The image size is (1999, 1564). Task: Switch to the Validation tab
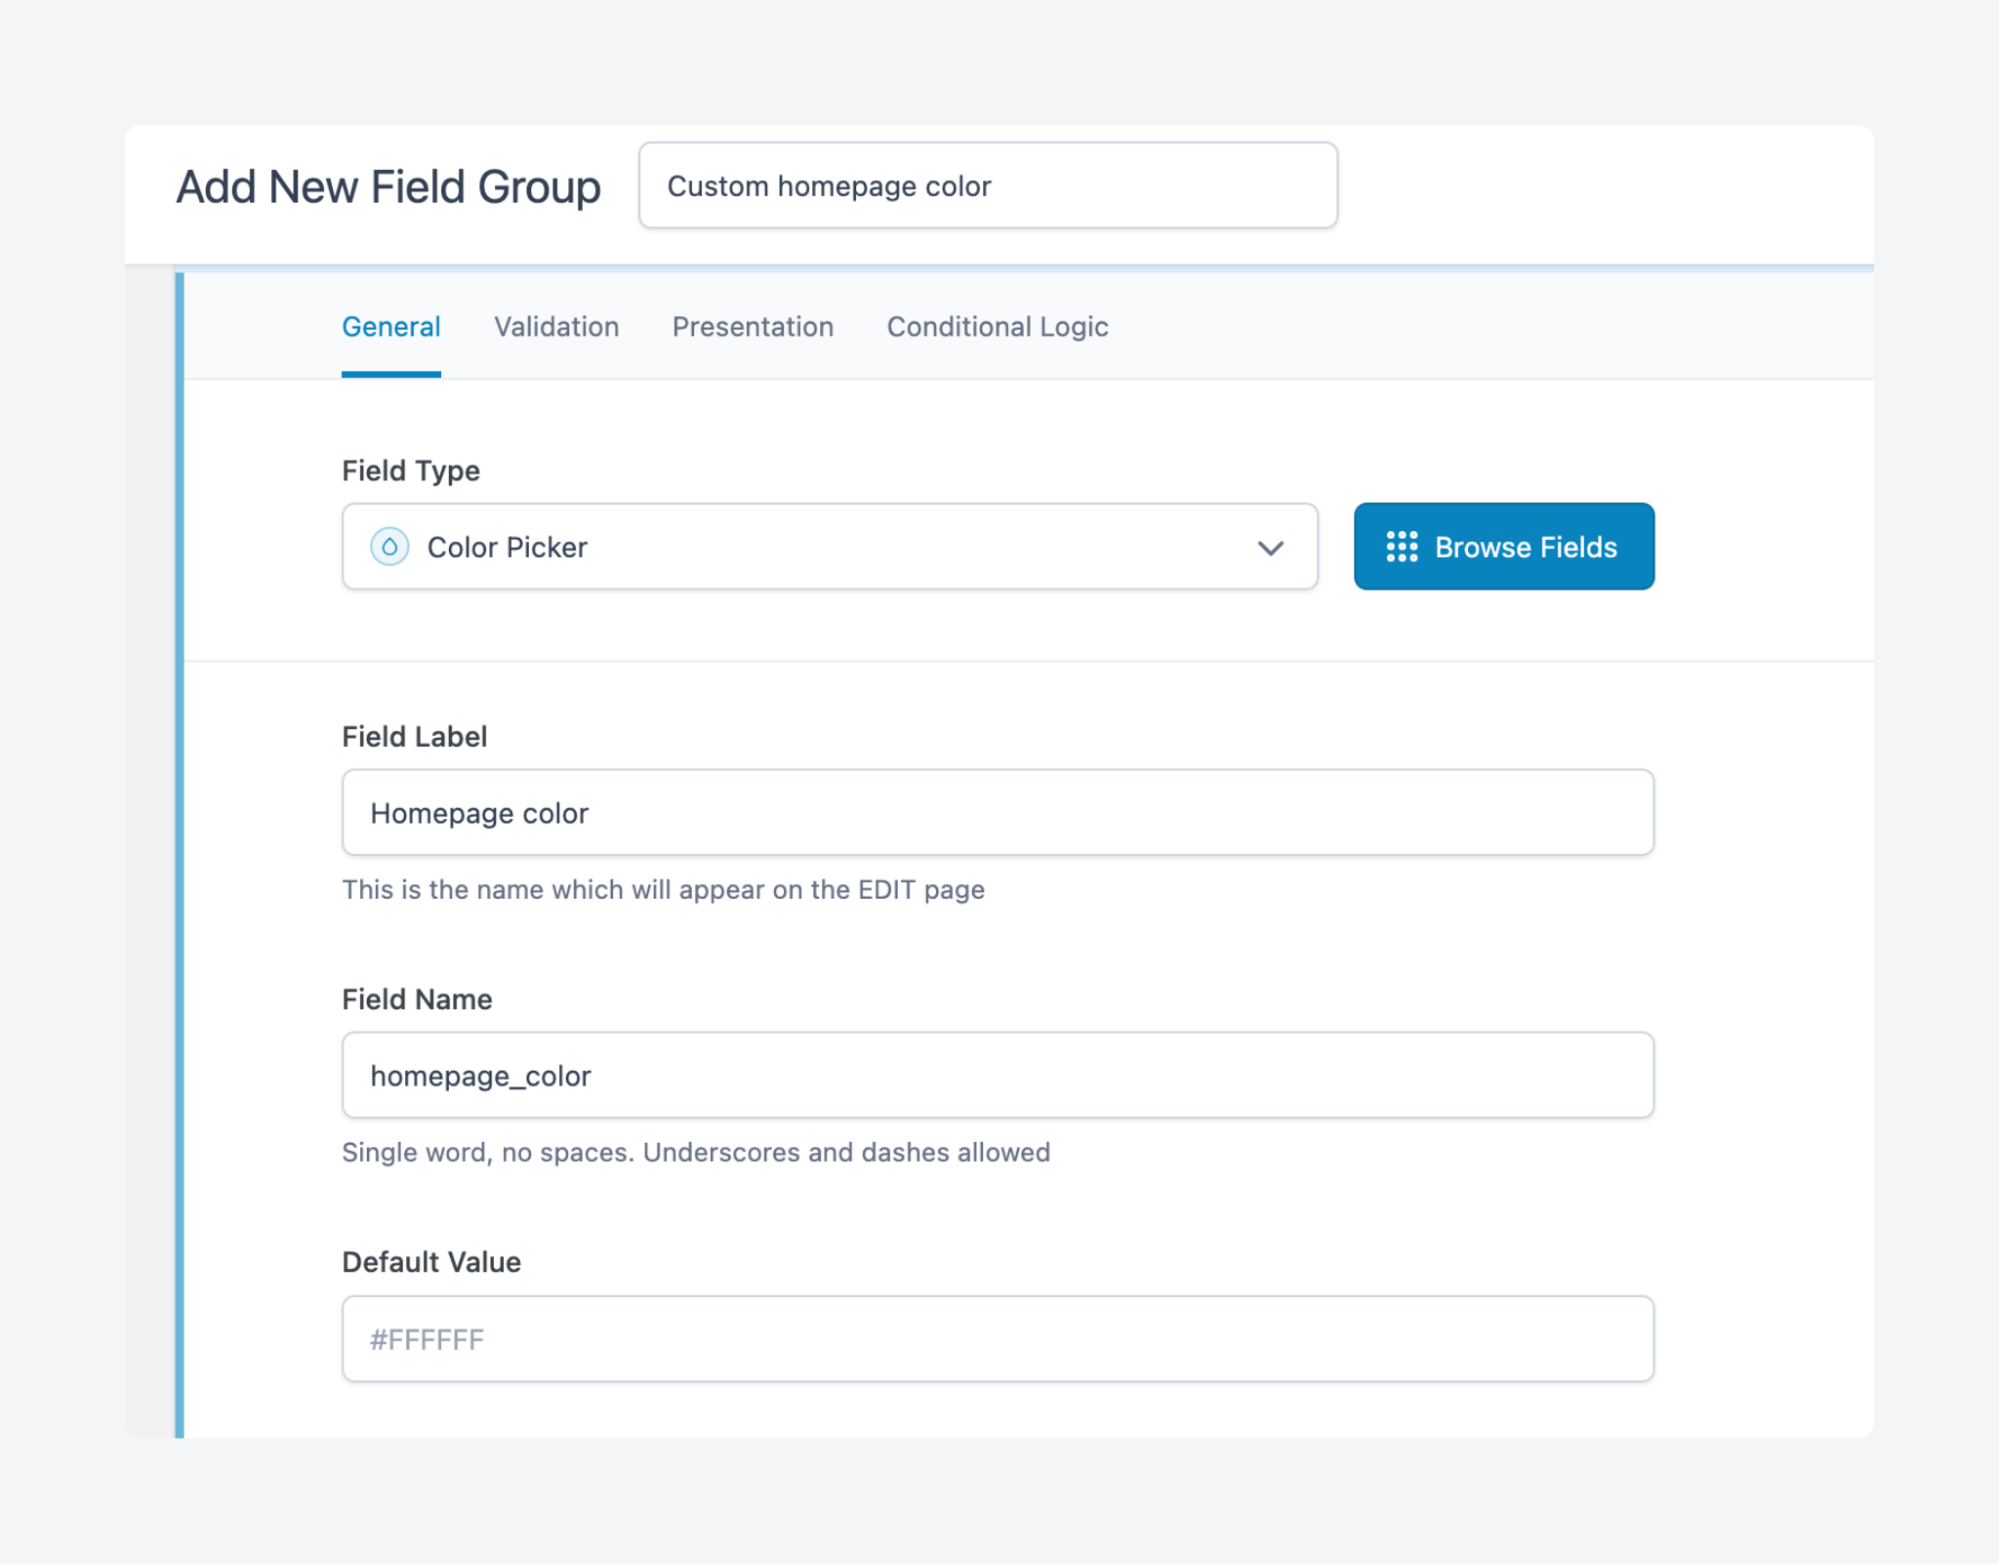click(556, 327)
